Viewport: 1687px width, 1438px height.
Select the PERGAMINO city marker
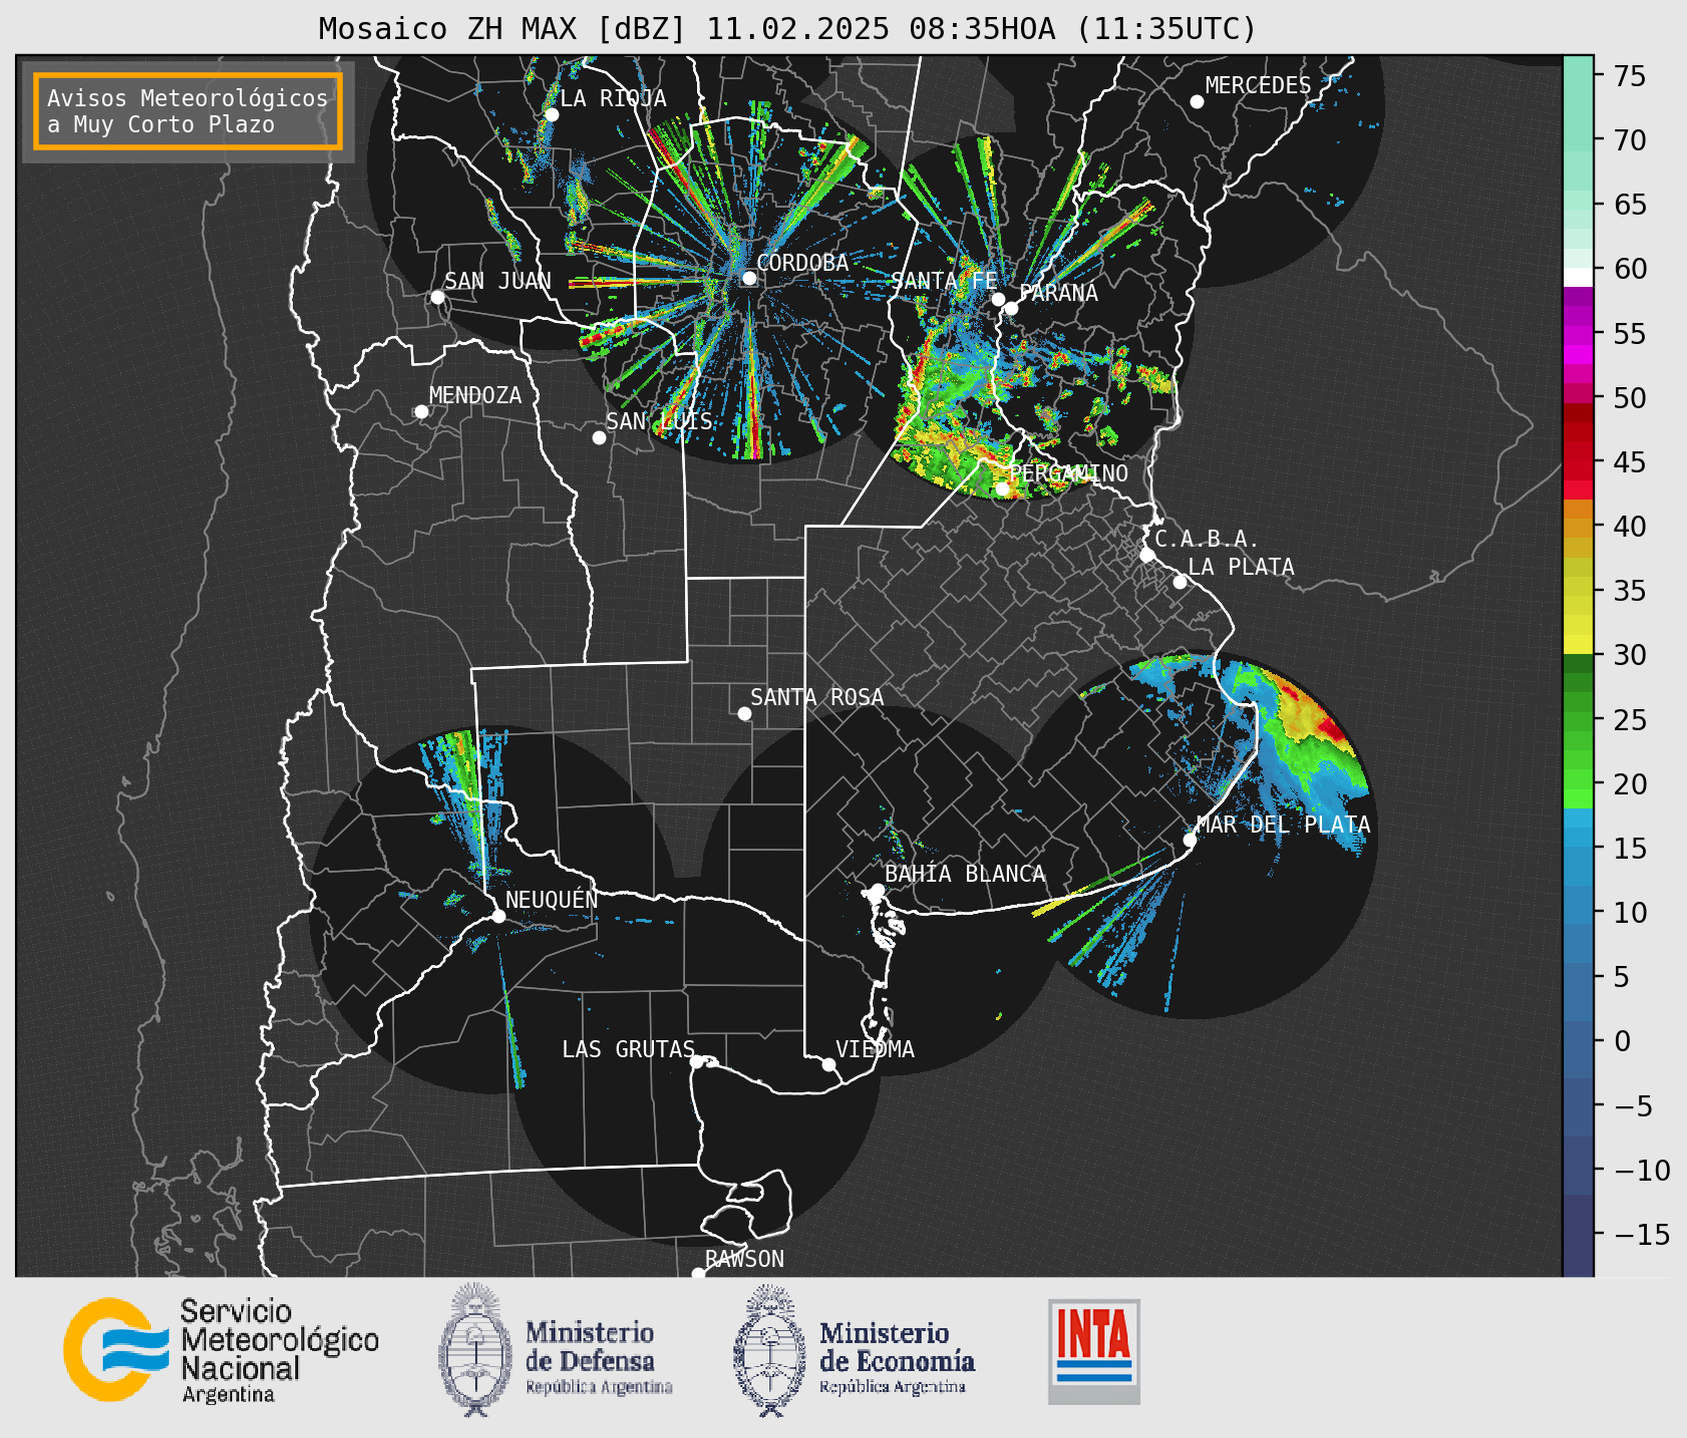pos(1002,489)
